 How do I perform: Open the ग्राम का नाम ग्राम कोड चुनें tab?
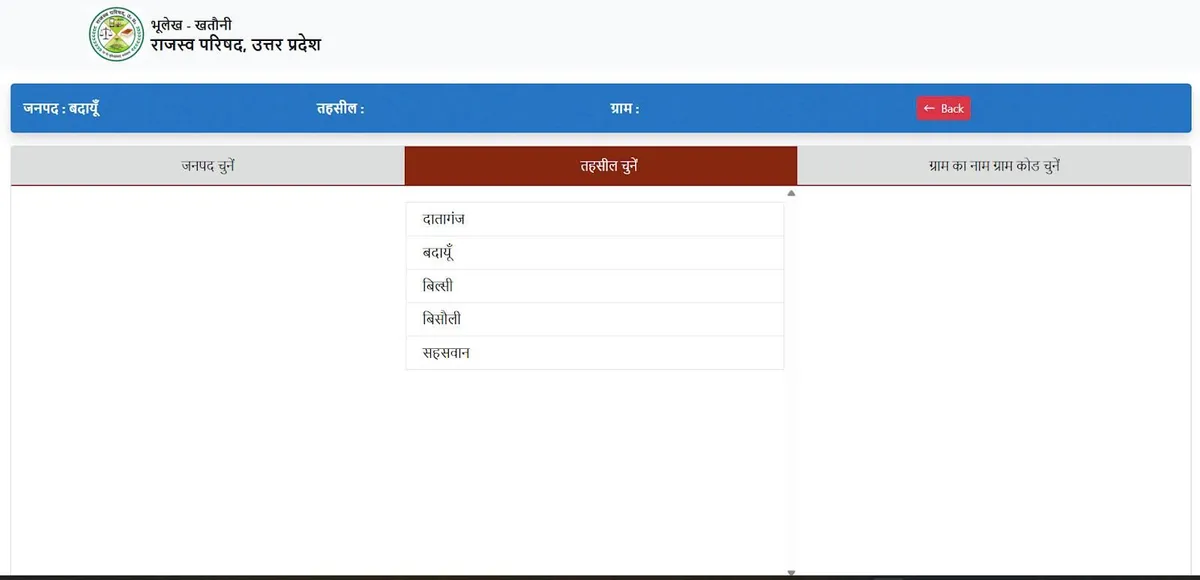click(x=994, y=166)
